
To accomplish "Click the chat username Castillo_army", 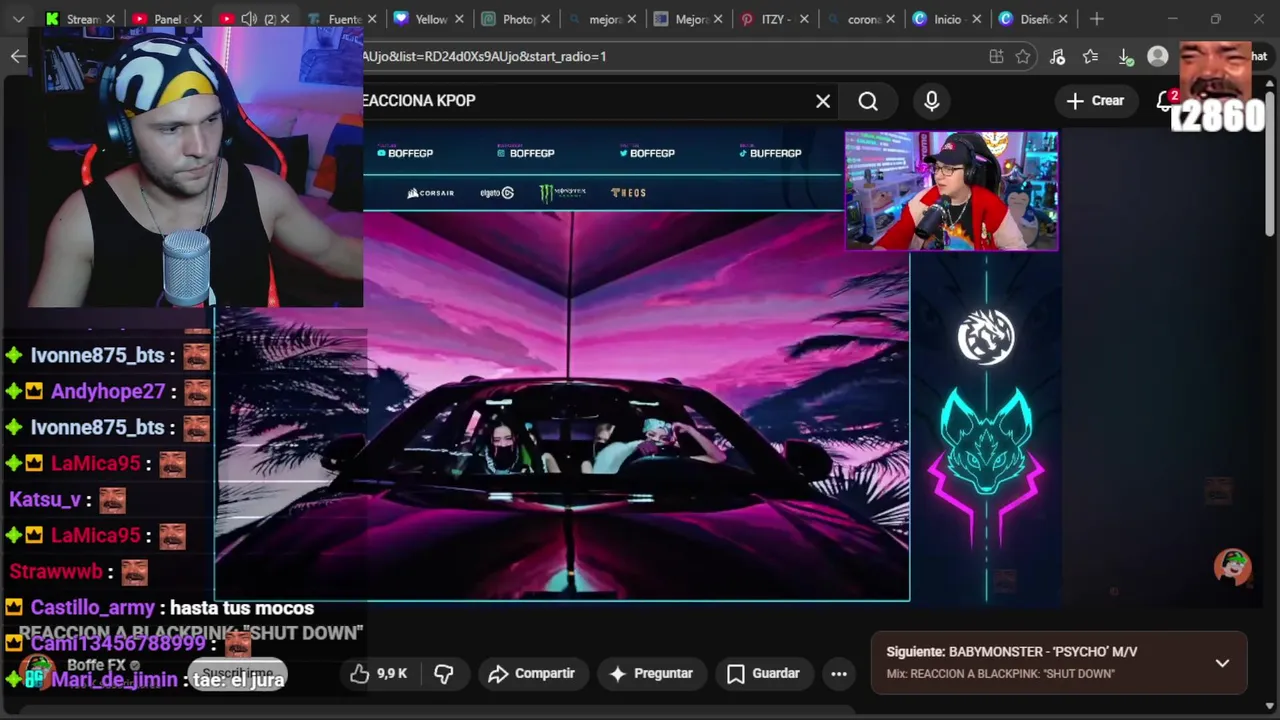I will [92, 607].
